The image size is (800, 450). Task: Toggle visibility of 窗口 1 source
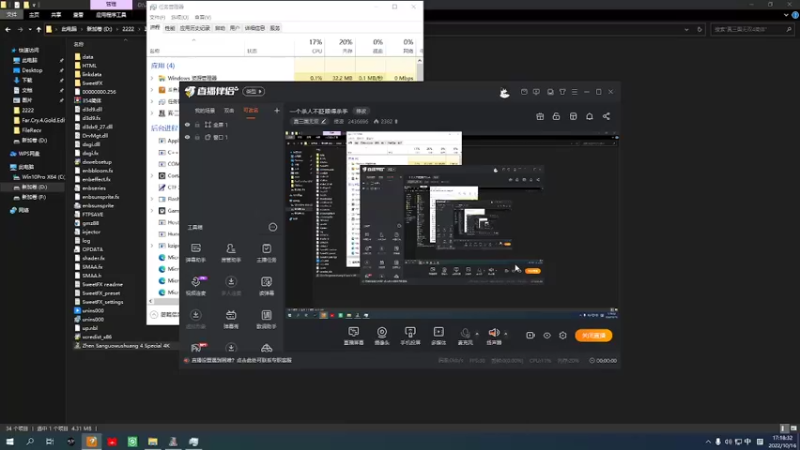click(187, 137)
